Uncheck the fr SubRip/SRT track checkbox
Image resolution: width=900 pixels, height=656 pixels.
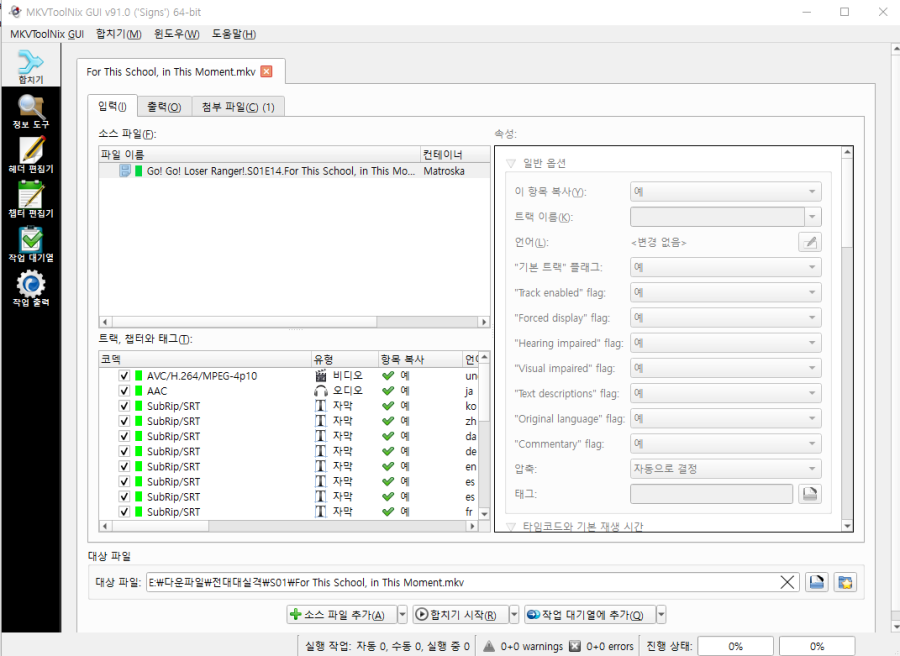click(124, 511)
